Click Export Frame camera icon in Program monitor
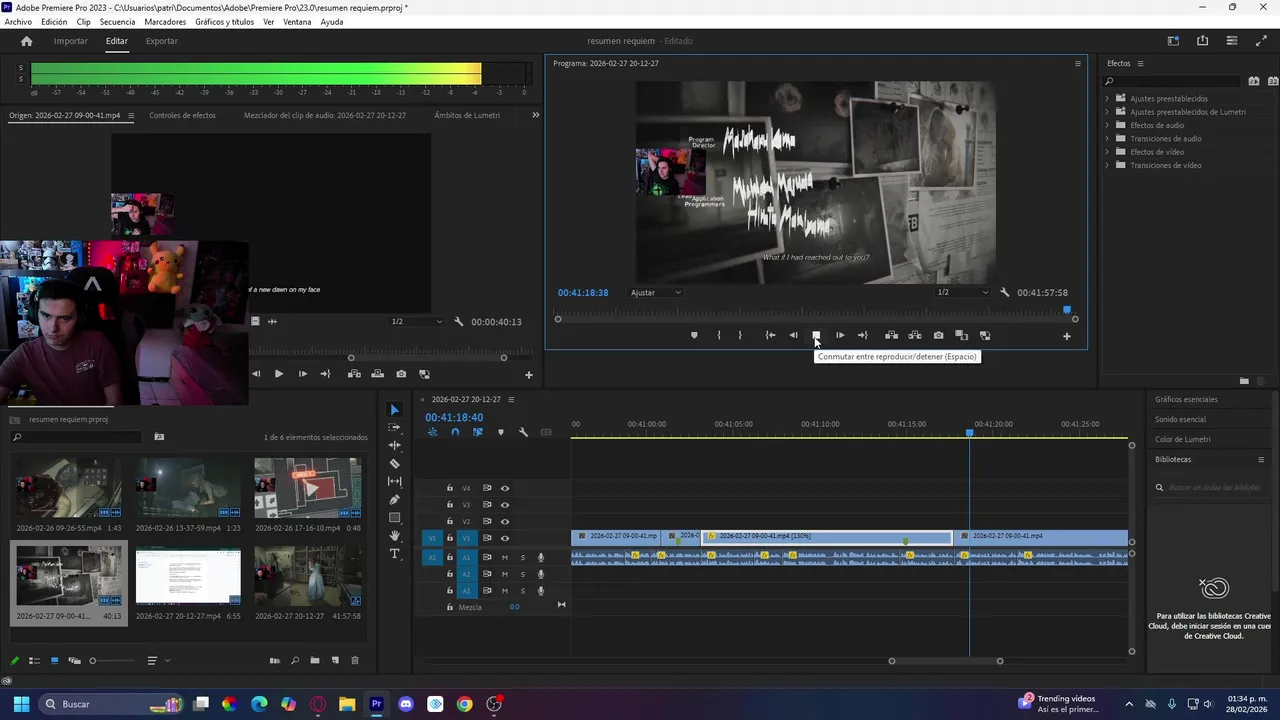1280x720 pixels. click(938, 336)
